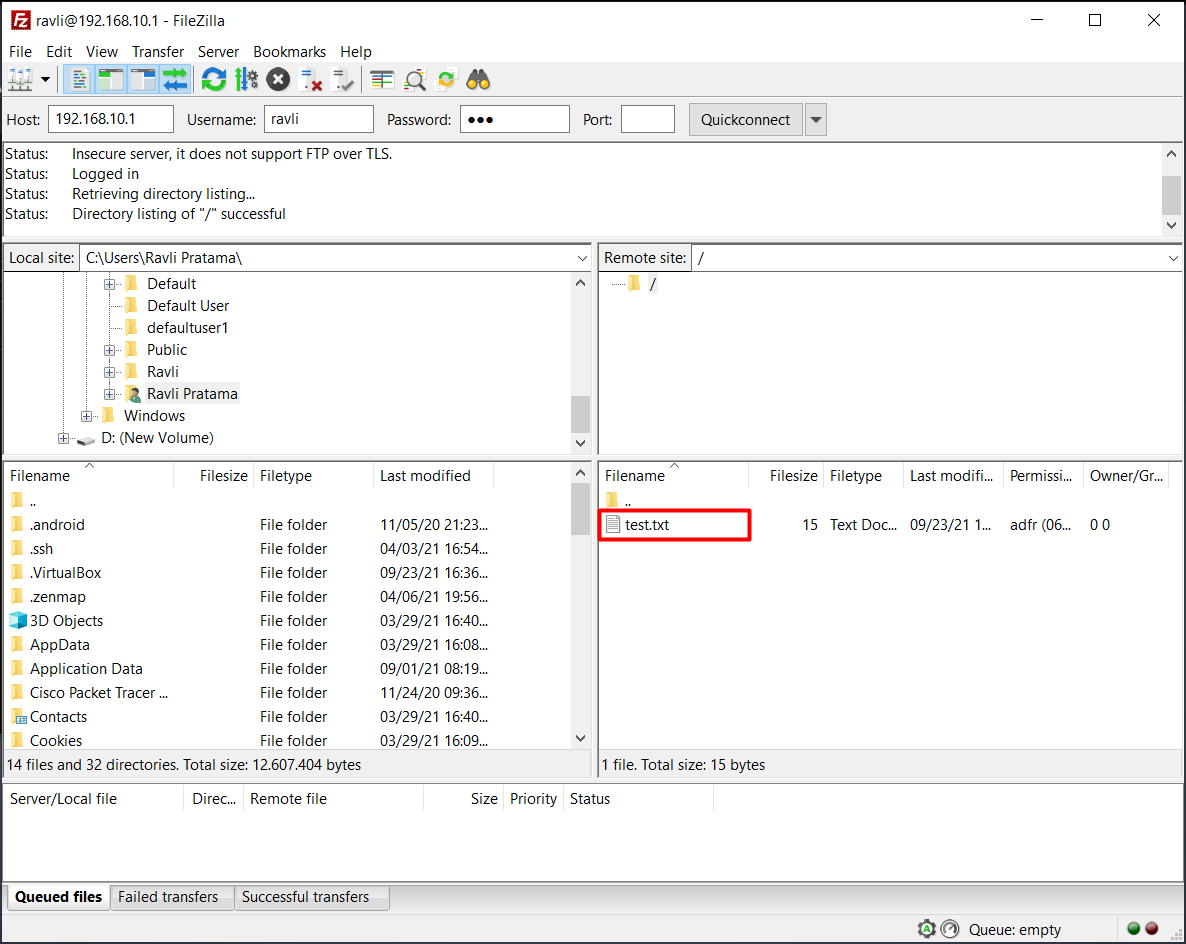Open the Site Manager icon
Screen dimensions: 1186x944
tap(19, 80)
